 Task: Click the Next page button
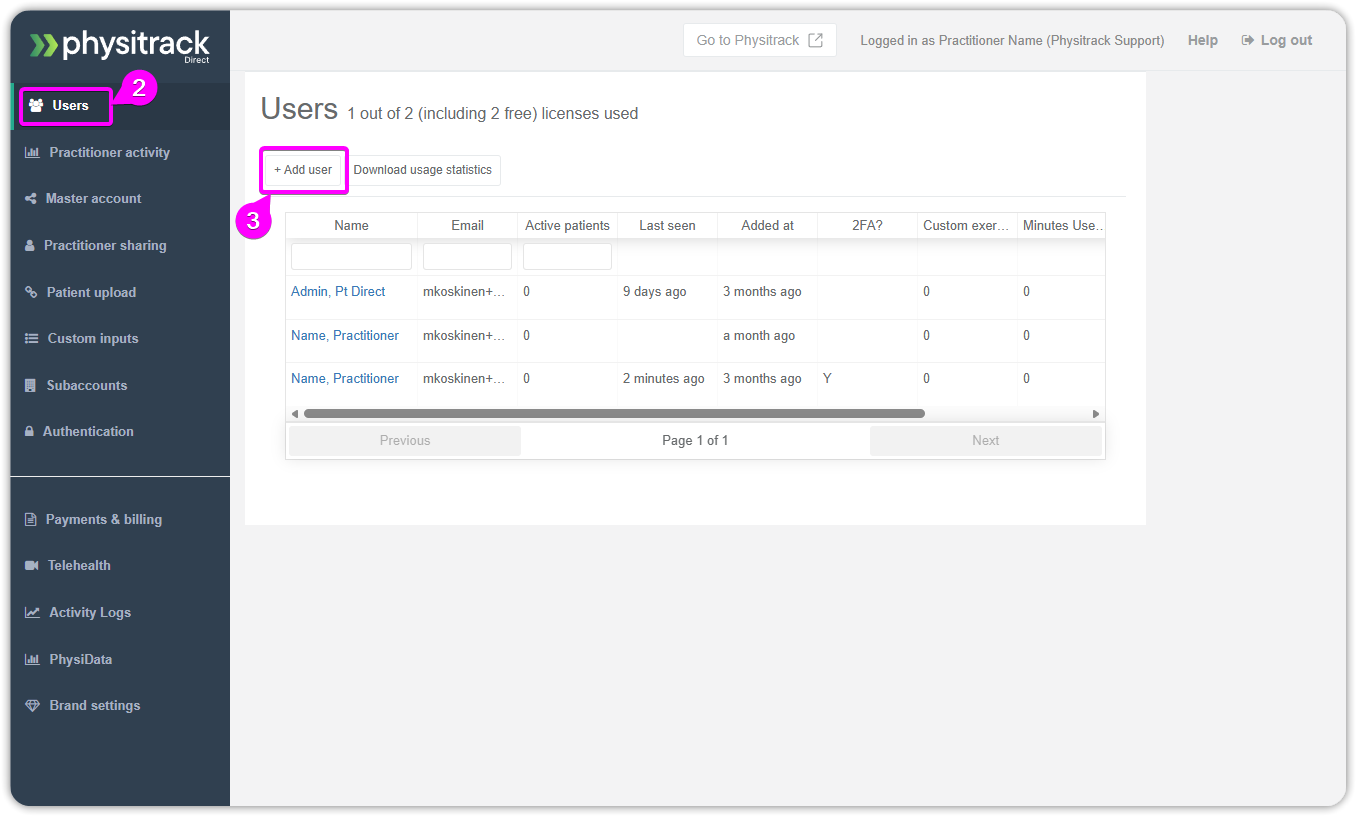click(986, 441)
